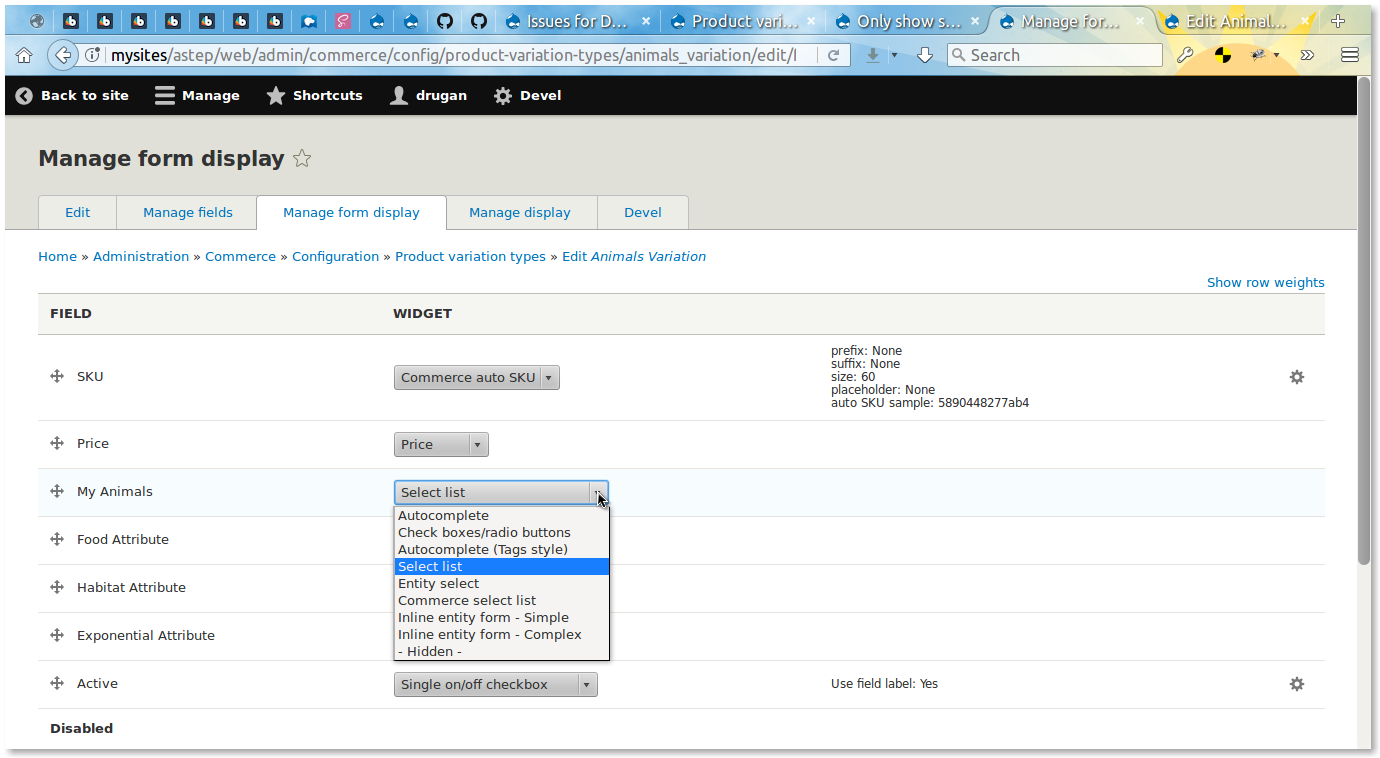Screen dimensions: 1380x758
Task: Click the Price row drag handle
Action: [57, 443]
